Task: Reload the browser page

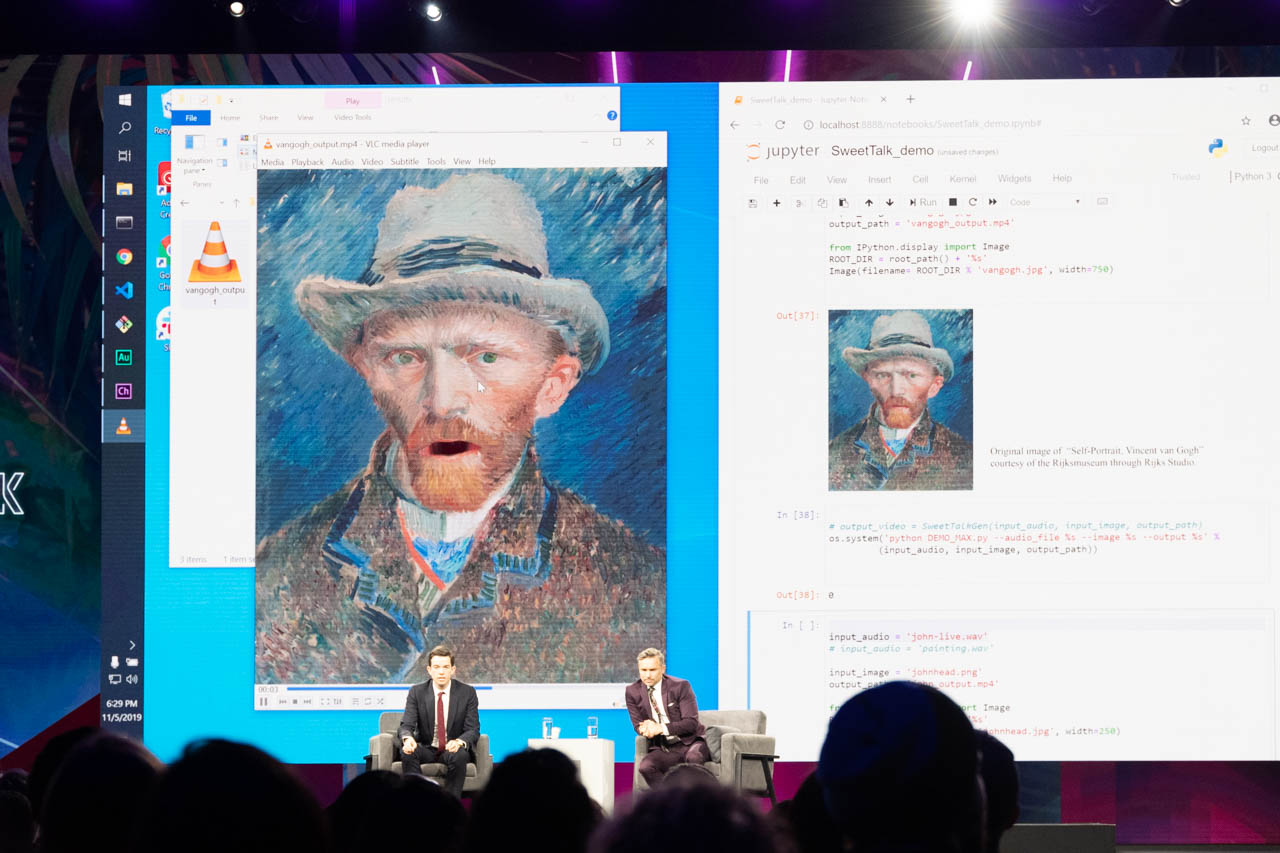Action: coord(780,125)
